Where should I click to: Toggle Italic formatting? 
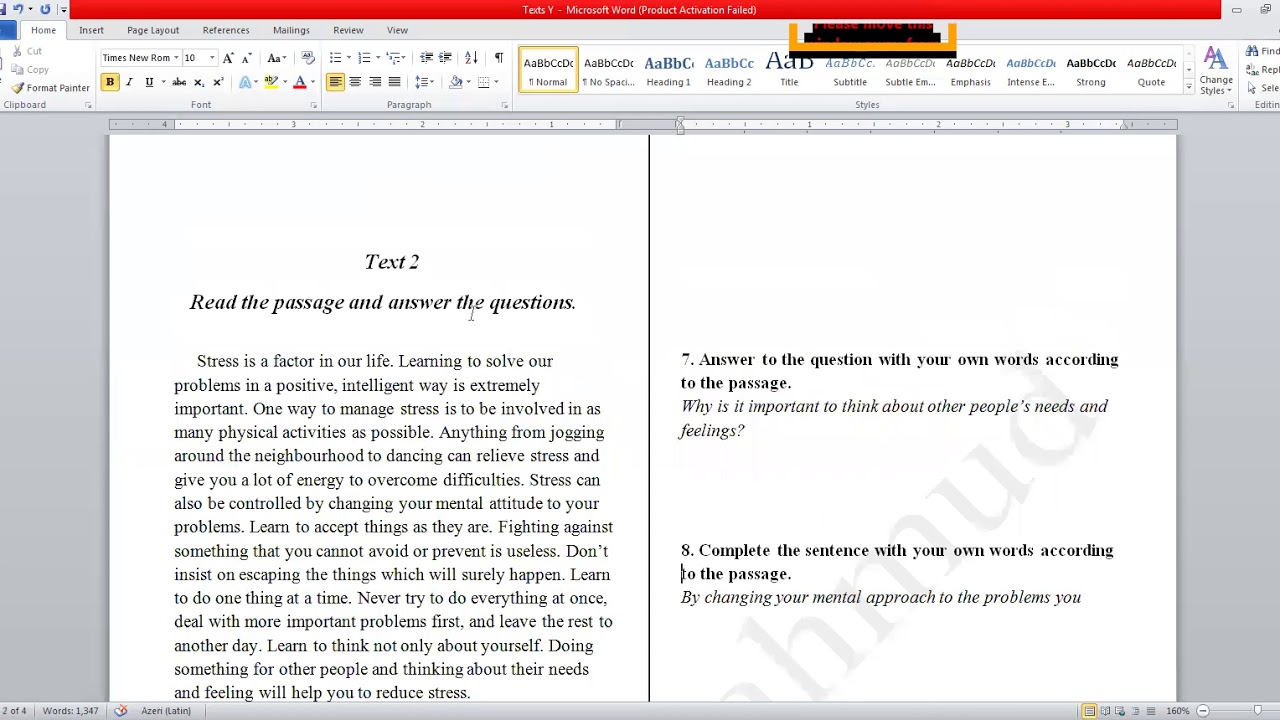pyautogui.click(x=129, y=82)
